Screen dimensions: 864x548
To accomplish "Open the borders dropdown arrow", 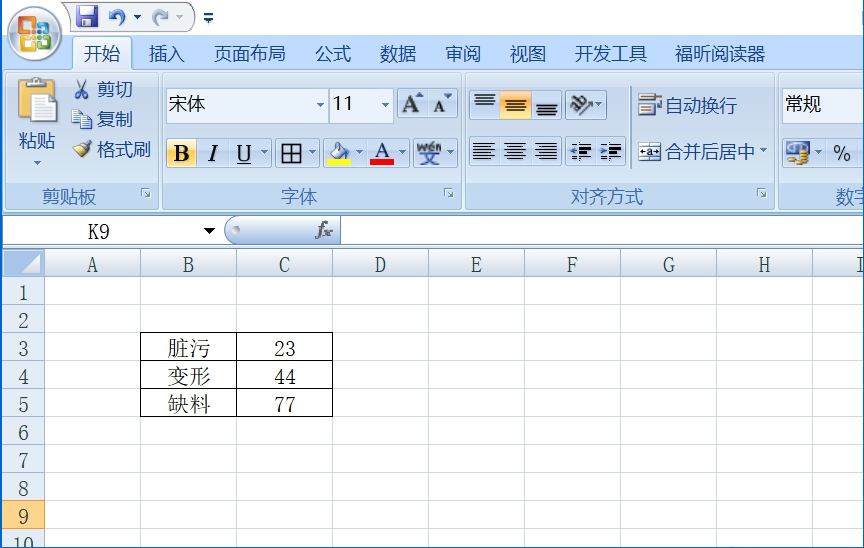I will pos(312,152).
